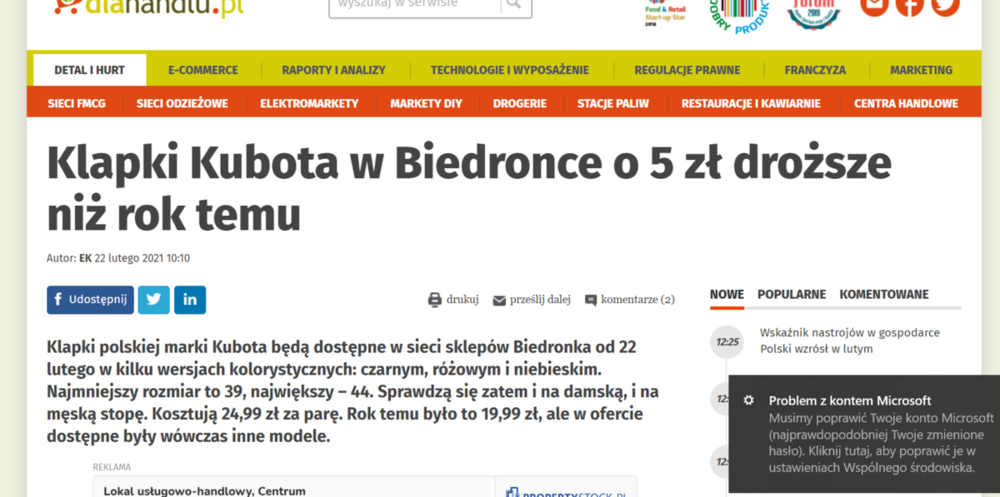Click the article headline Klapki Kubota

coord(469,188)
